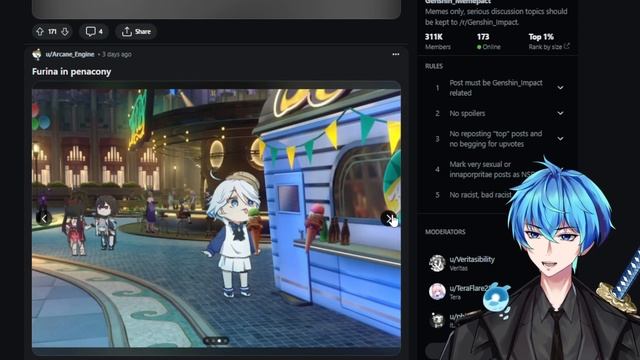The width and height of the screenshot is (640, 360).
Task: Advance to the next gallery image
Action: [x=389, y=219]
